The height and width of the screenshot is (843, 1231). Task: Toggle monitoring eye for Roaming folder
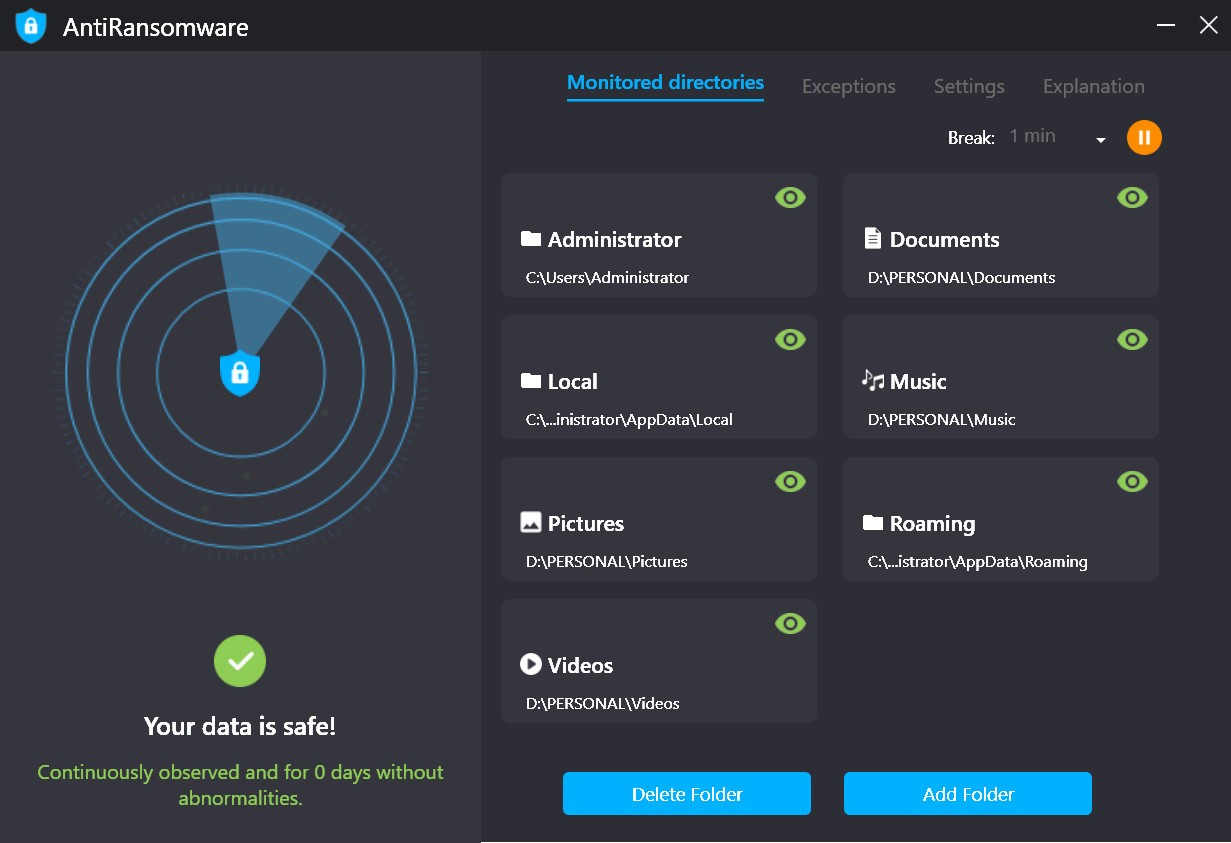(1132, 482)
